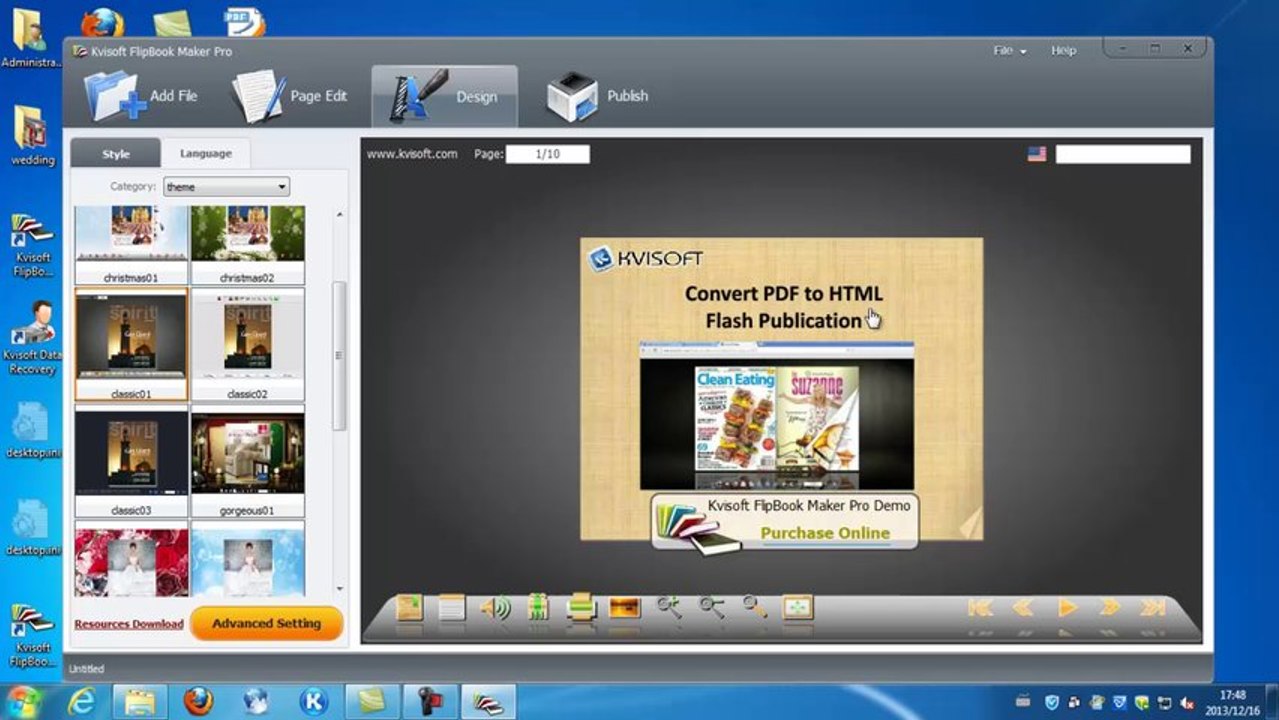The height and width of the screenshot is (720, 1279).
Task: Open the File menu
Action: coord(1009,50)
